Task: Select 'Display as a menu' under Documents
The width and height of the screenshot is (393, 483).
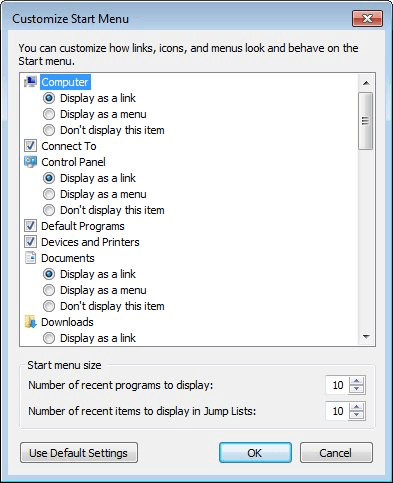Action: pos(49,290)
